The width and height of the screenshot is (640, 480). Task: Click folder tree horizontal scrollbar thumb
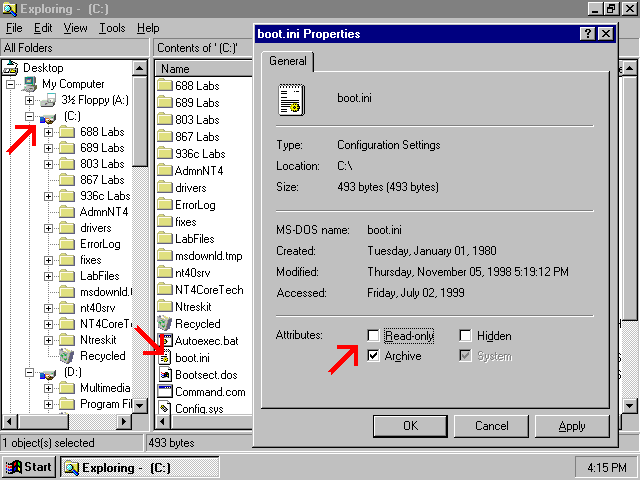(x=44, y=421)
